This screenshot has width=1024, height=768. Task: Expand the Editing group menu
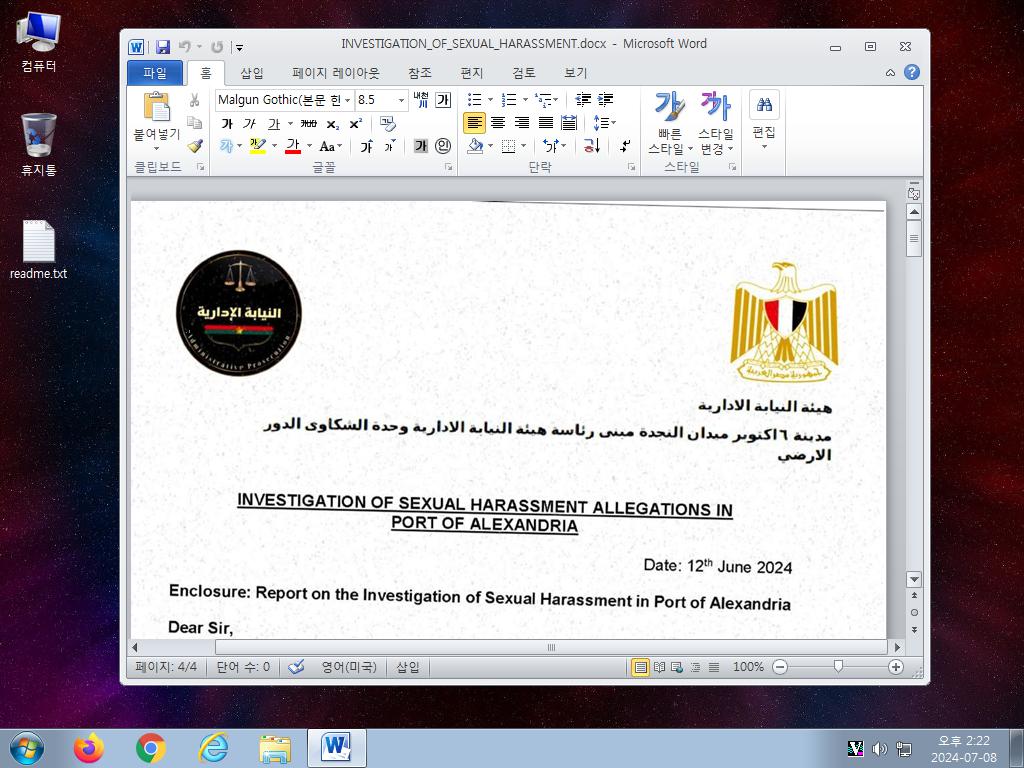click(x=764, y=121)
